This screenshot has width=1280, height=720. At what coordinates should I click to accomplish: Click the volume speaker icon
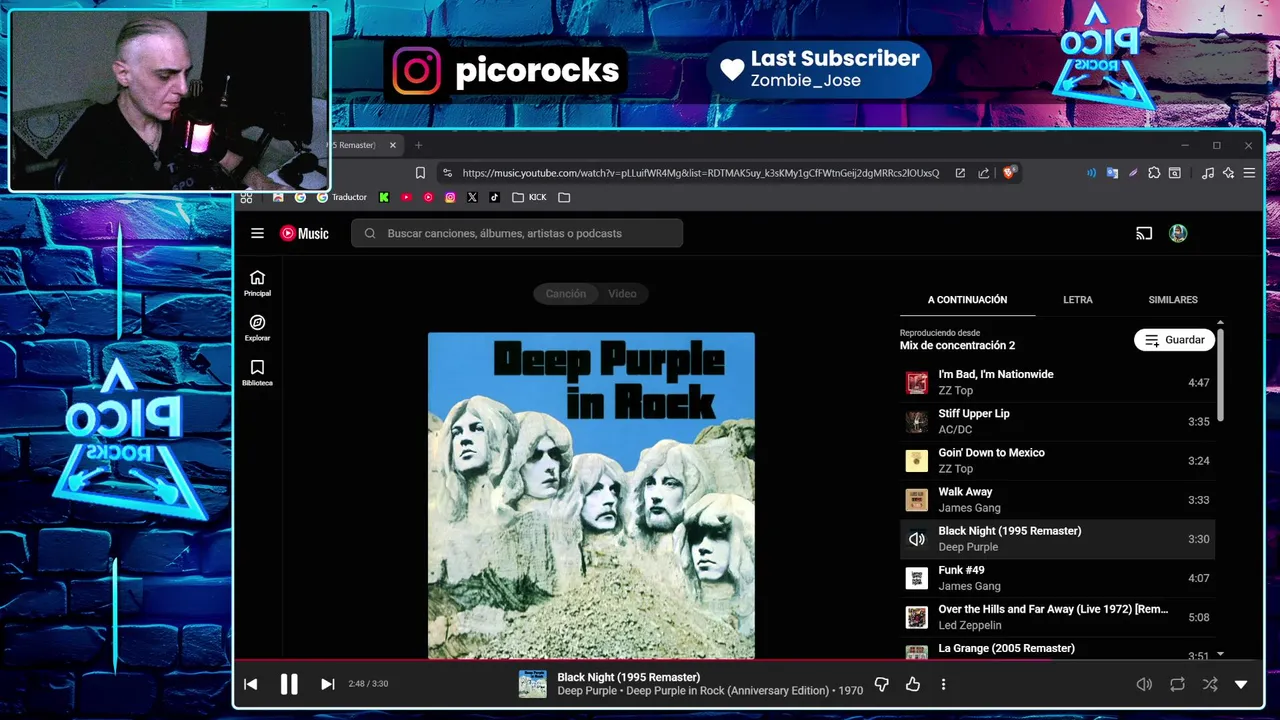coord(1144,684)
